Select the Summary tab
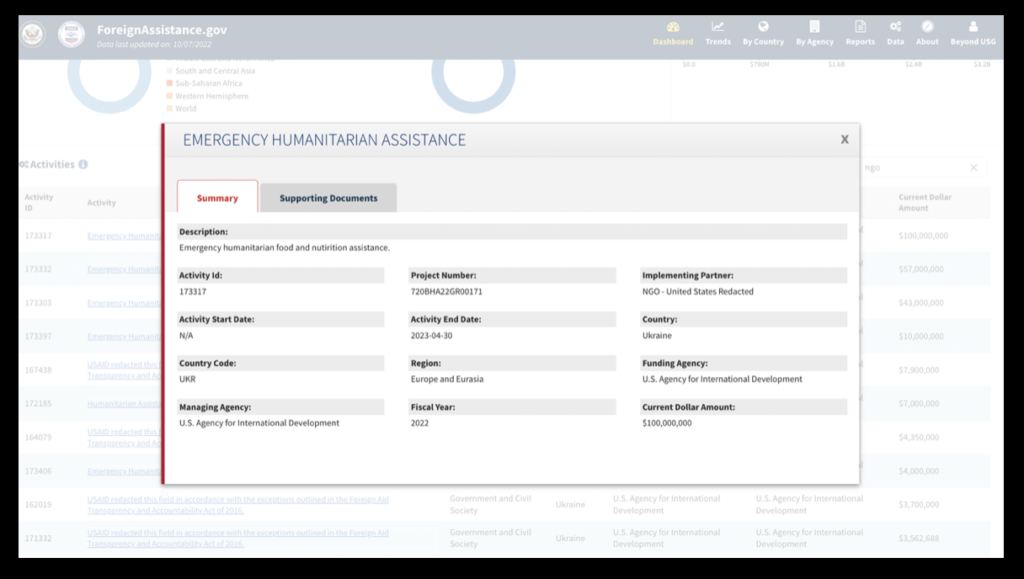This screenshot has width=1024, height=579. point(217,198)
